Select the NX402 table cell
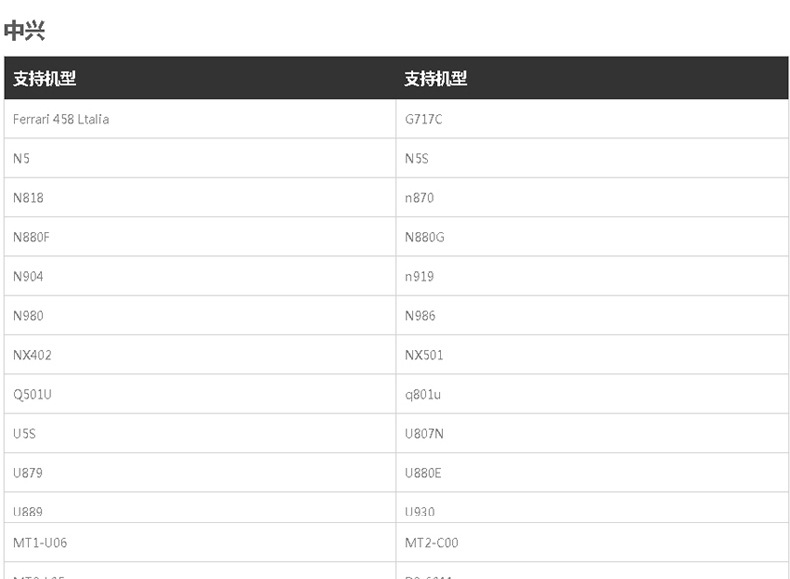Image resolution: width=790 pixels, height=579 pixels. pyautogui.click(x=32, y=355)
